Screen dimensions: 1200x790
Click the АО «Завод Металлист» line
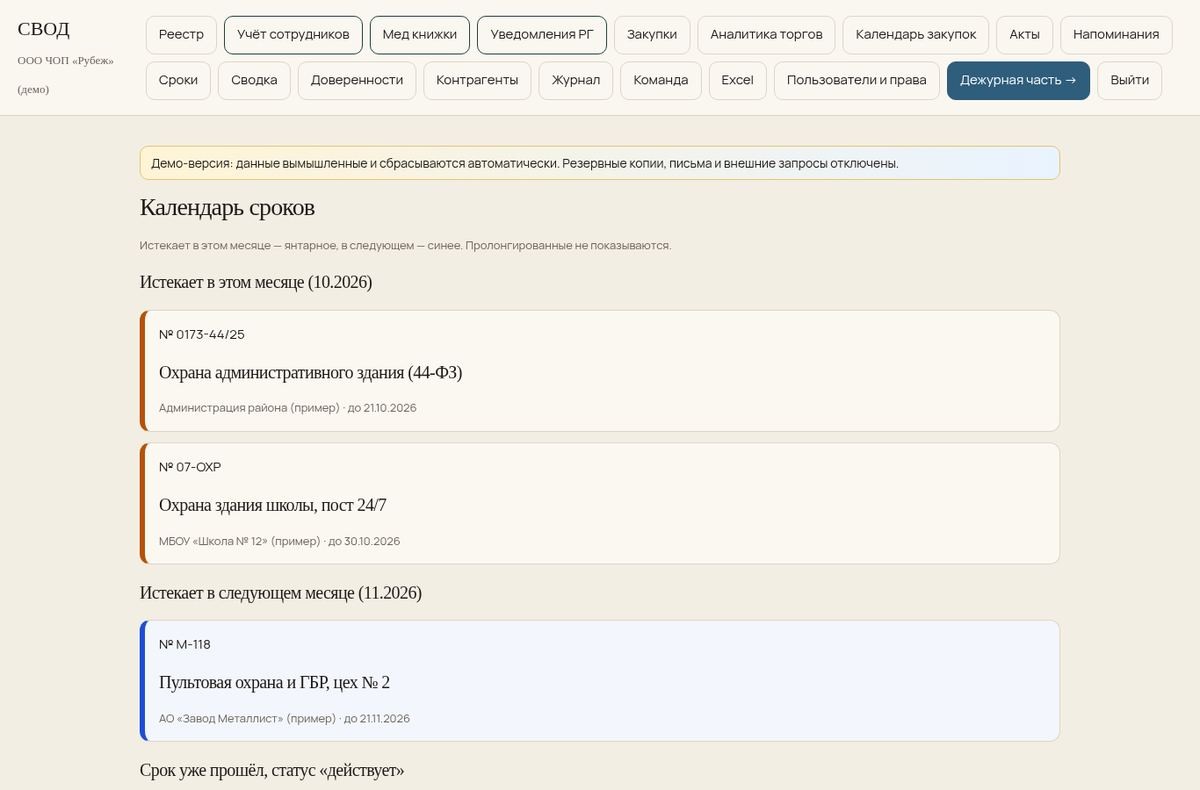pos(284,718)
